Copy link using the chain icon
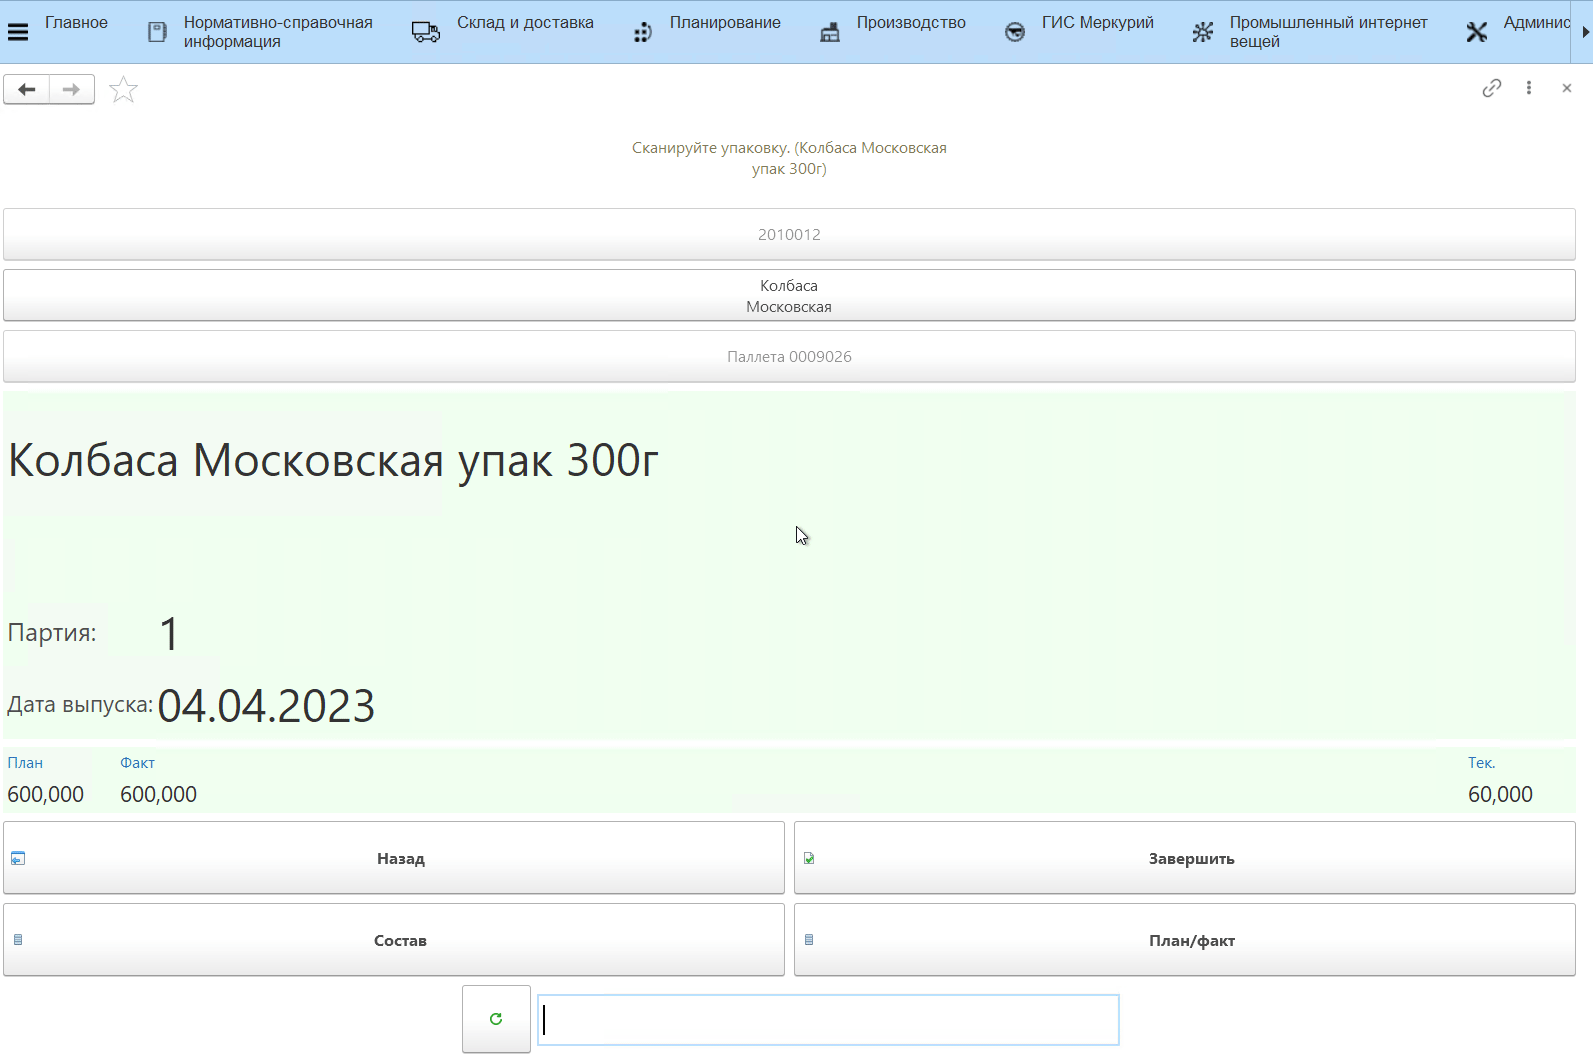 (1491, 88)
